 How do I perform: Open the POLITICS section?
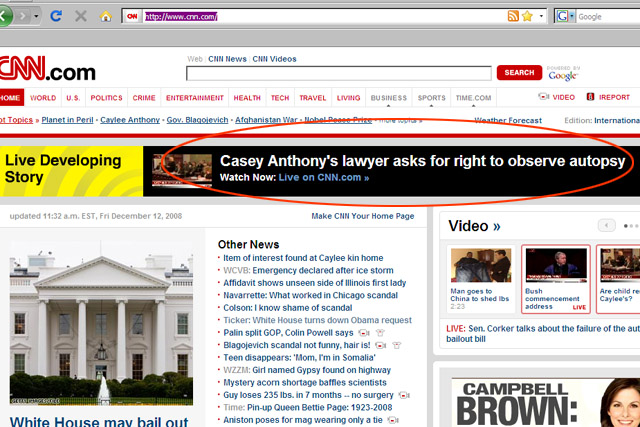click(x=106, y=98)
